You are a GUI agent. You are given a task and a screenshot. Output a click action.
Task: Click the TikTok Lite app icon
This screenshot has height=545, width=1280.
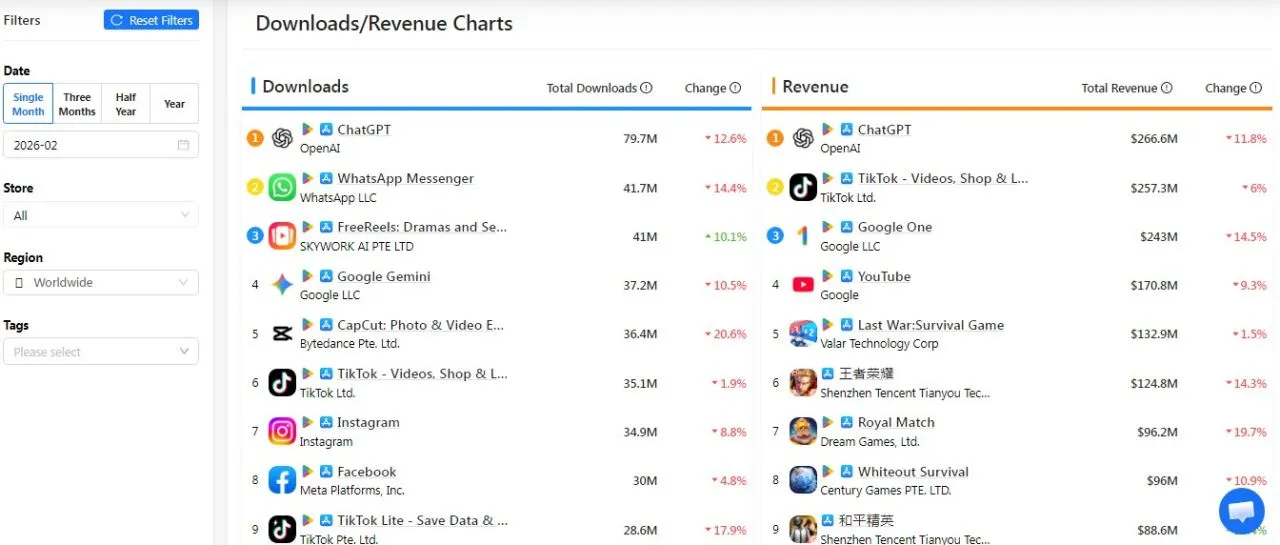pos(282,529)
